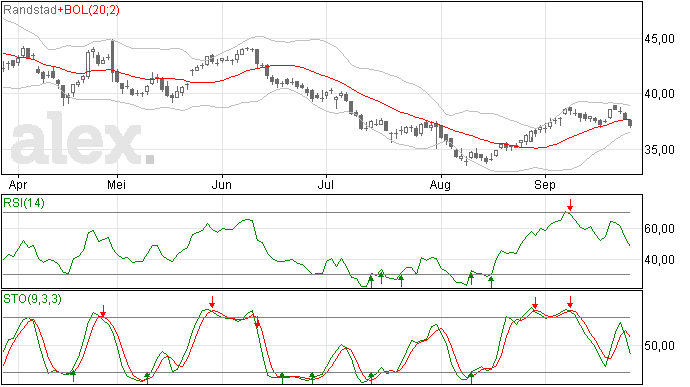Select the Aug month label
690x387 pixels.
(x=440, y=185)
